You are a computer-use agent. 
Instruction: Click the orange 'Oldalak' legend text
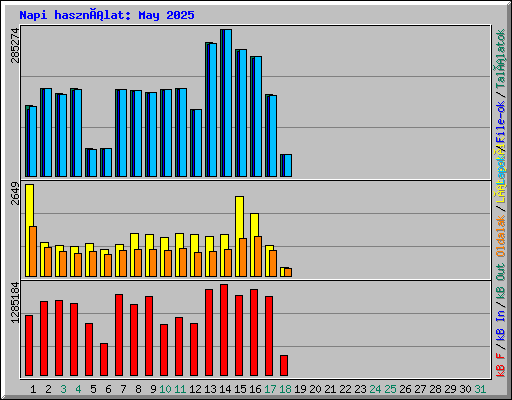(500, 236)
